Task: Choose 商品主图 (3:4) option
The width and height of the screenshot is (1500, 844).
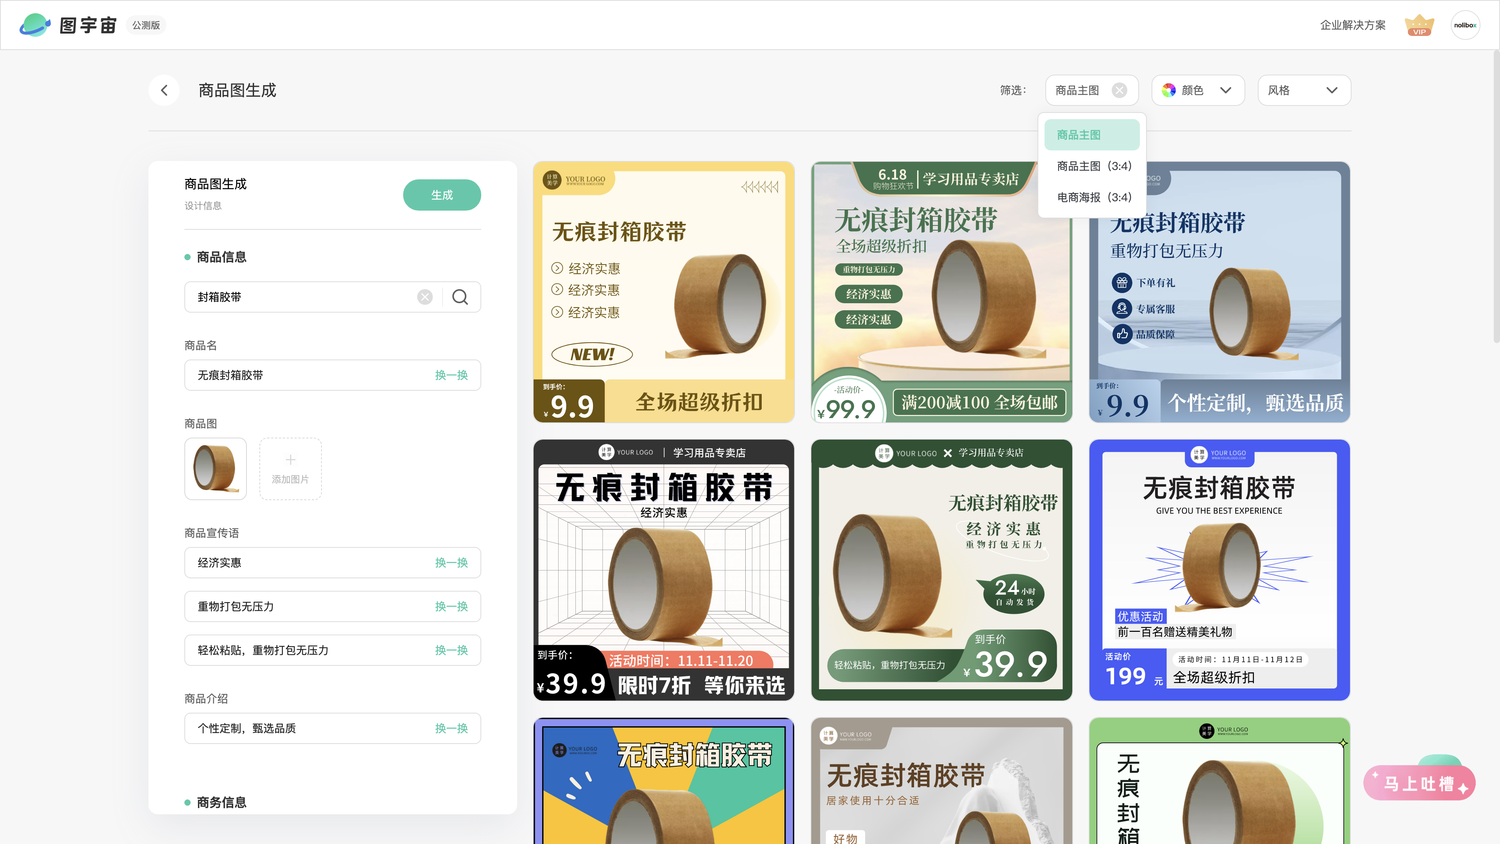Action: pyautogui.click(x=1092, y=166)
